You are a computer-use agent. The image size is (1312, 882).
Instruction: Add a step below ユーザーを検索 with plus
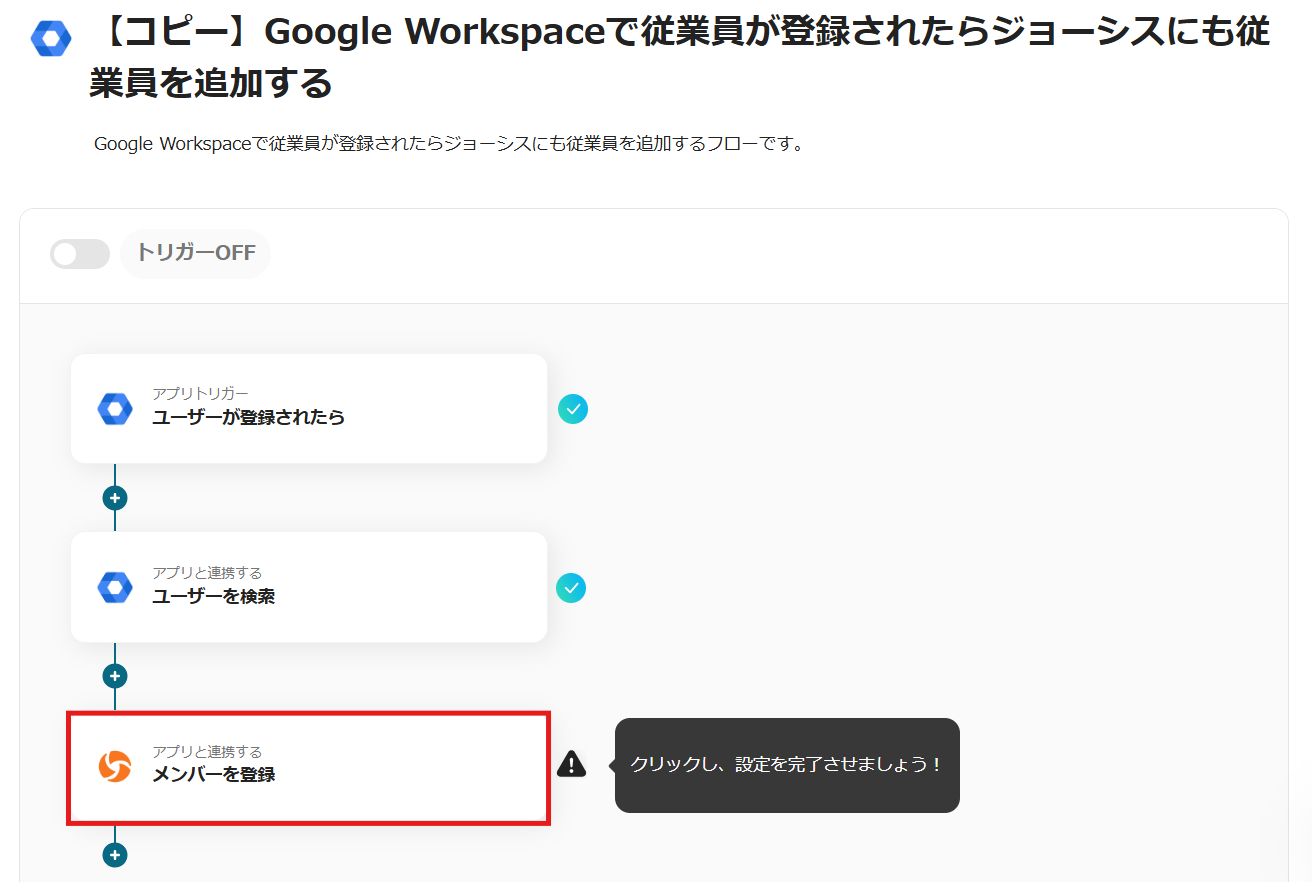(x=115, y=676)
